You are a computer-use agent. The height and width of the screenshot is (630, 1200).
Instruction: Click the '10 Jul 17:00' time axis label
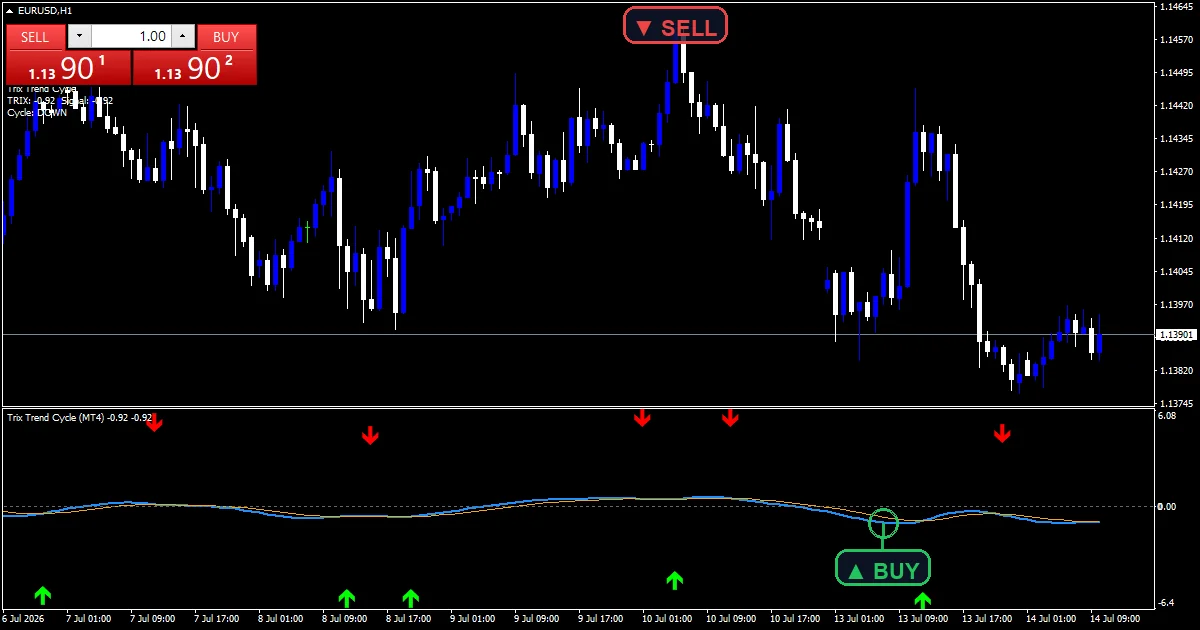coord(794,619)
